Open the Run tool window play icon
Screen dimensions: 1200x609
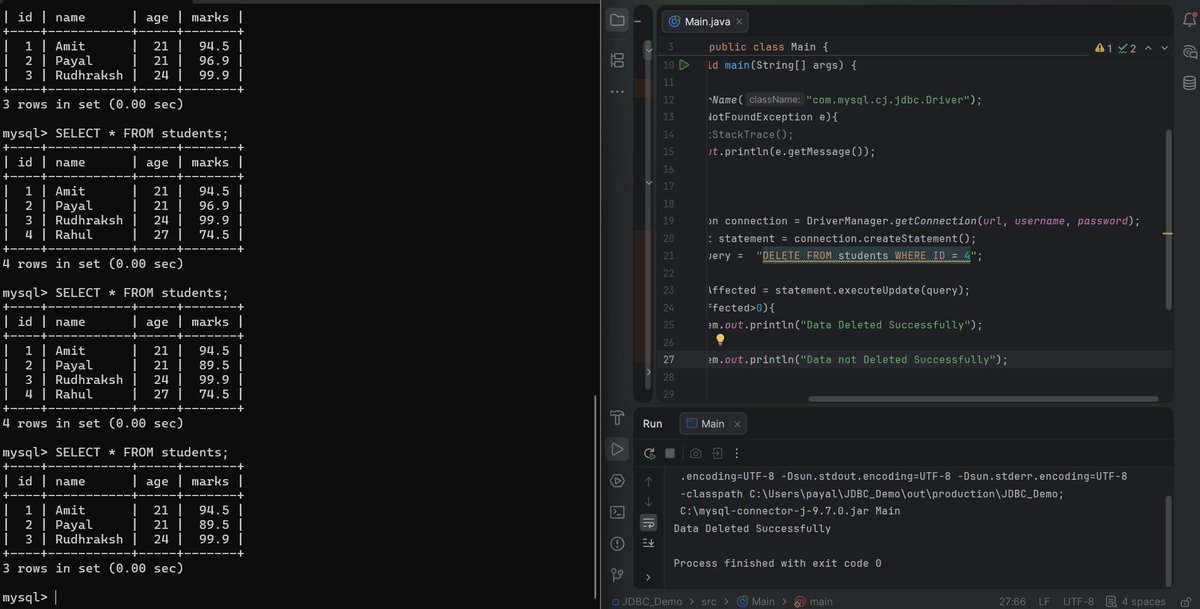point(617,449)
